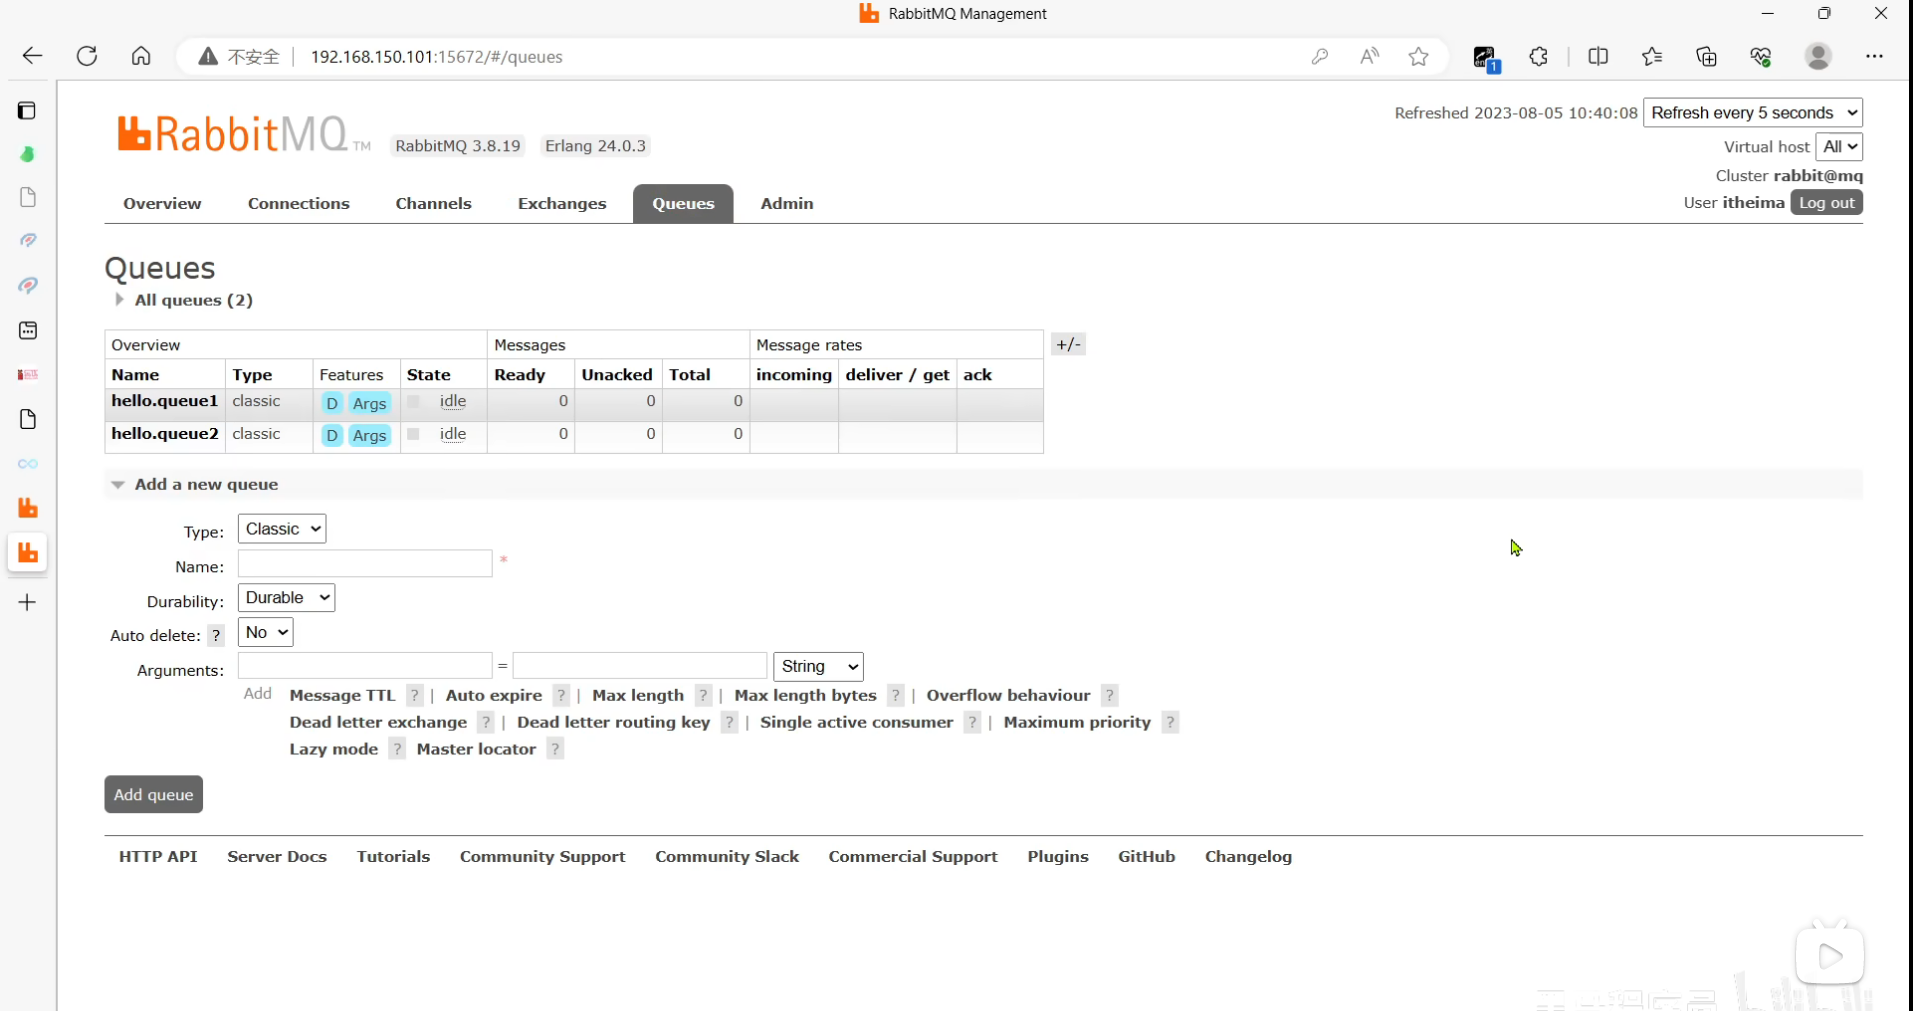
Task: Add this page to favorites star
Action: tap(1418, 57)
